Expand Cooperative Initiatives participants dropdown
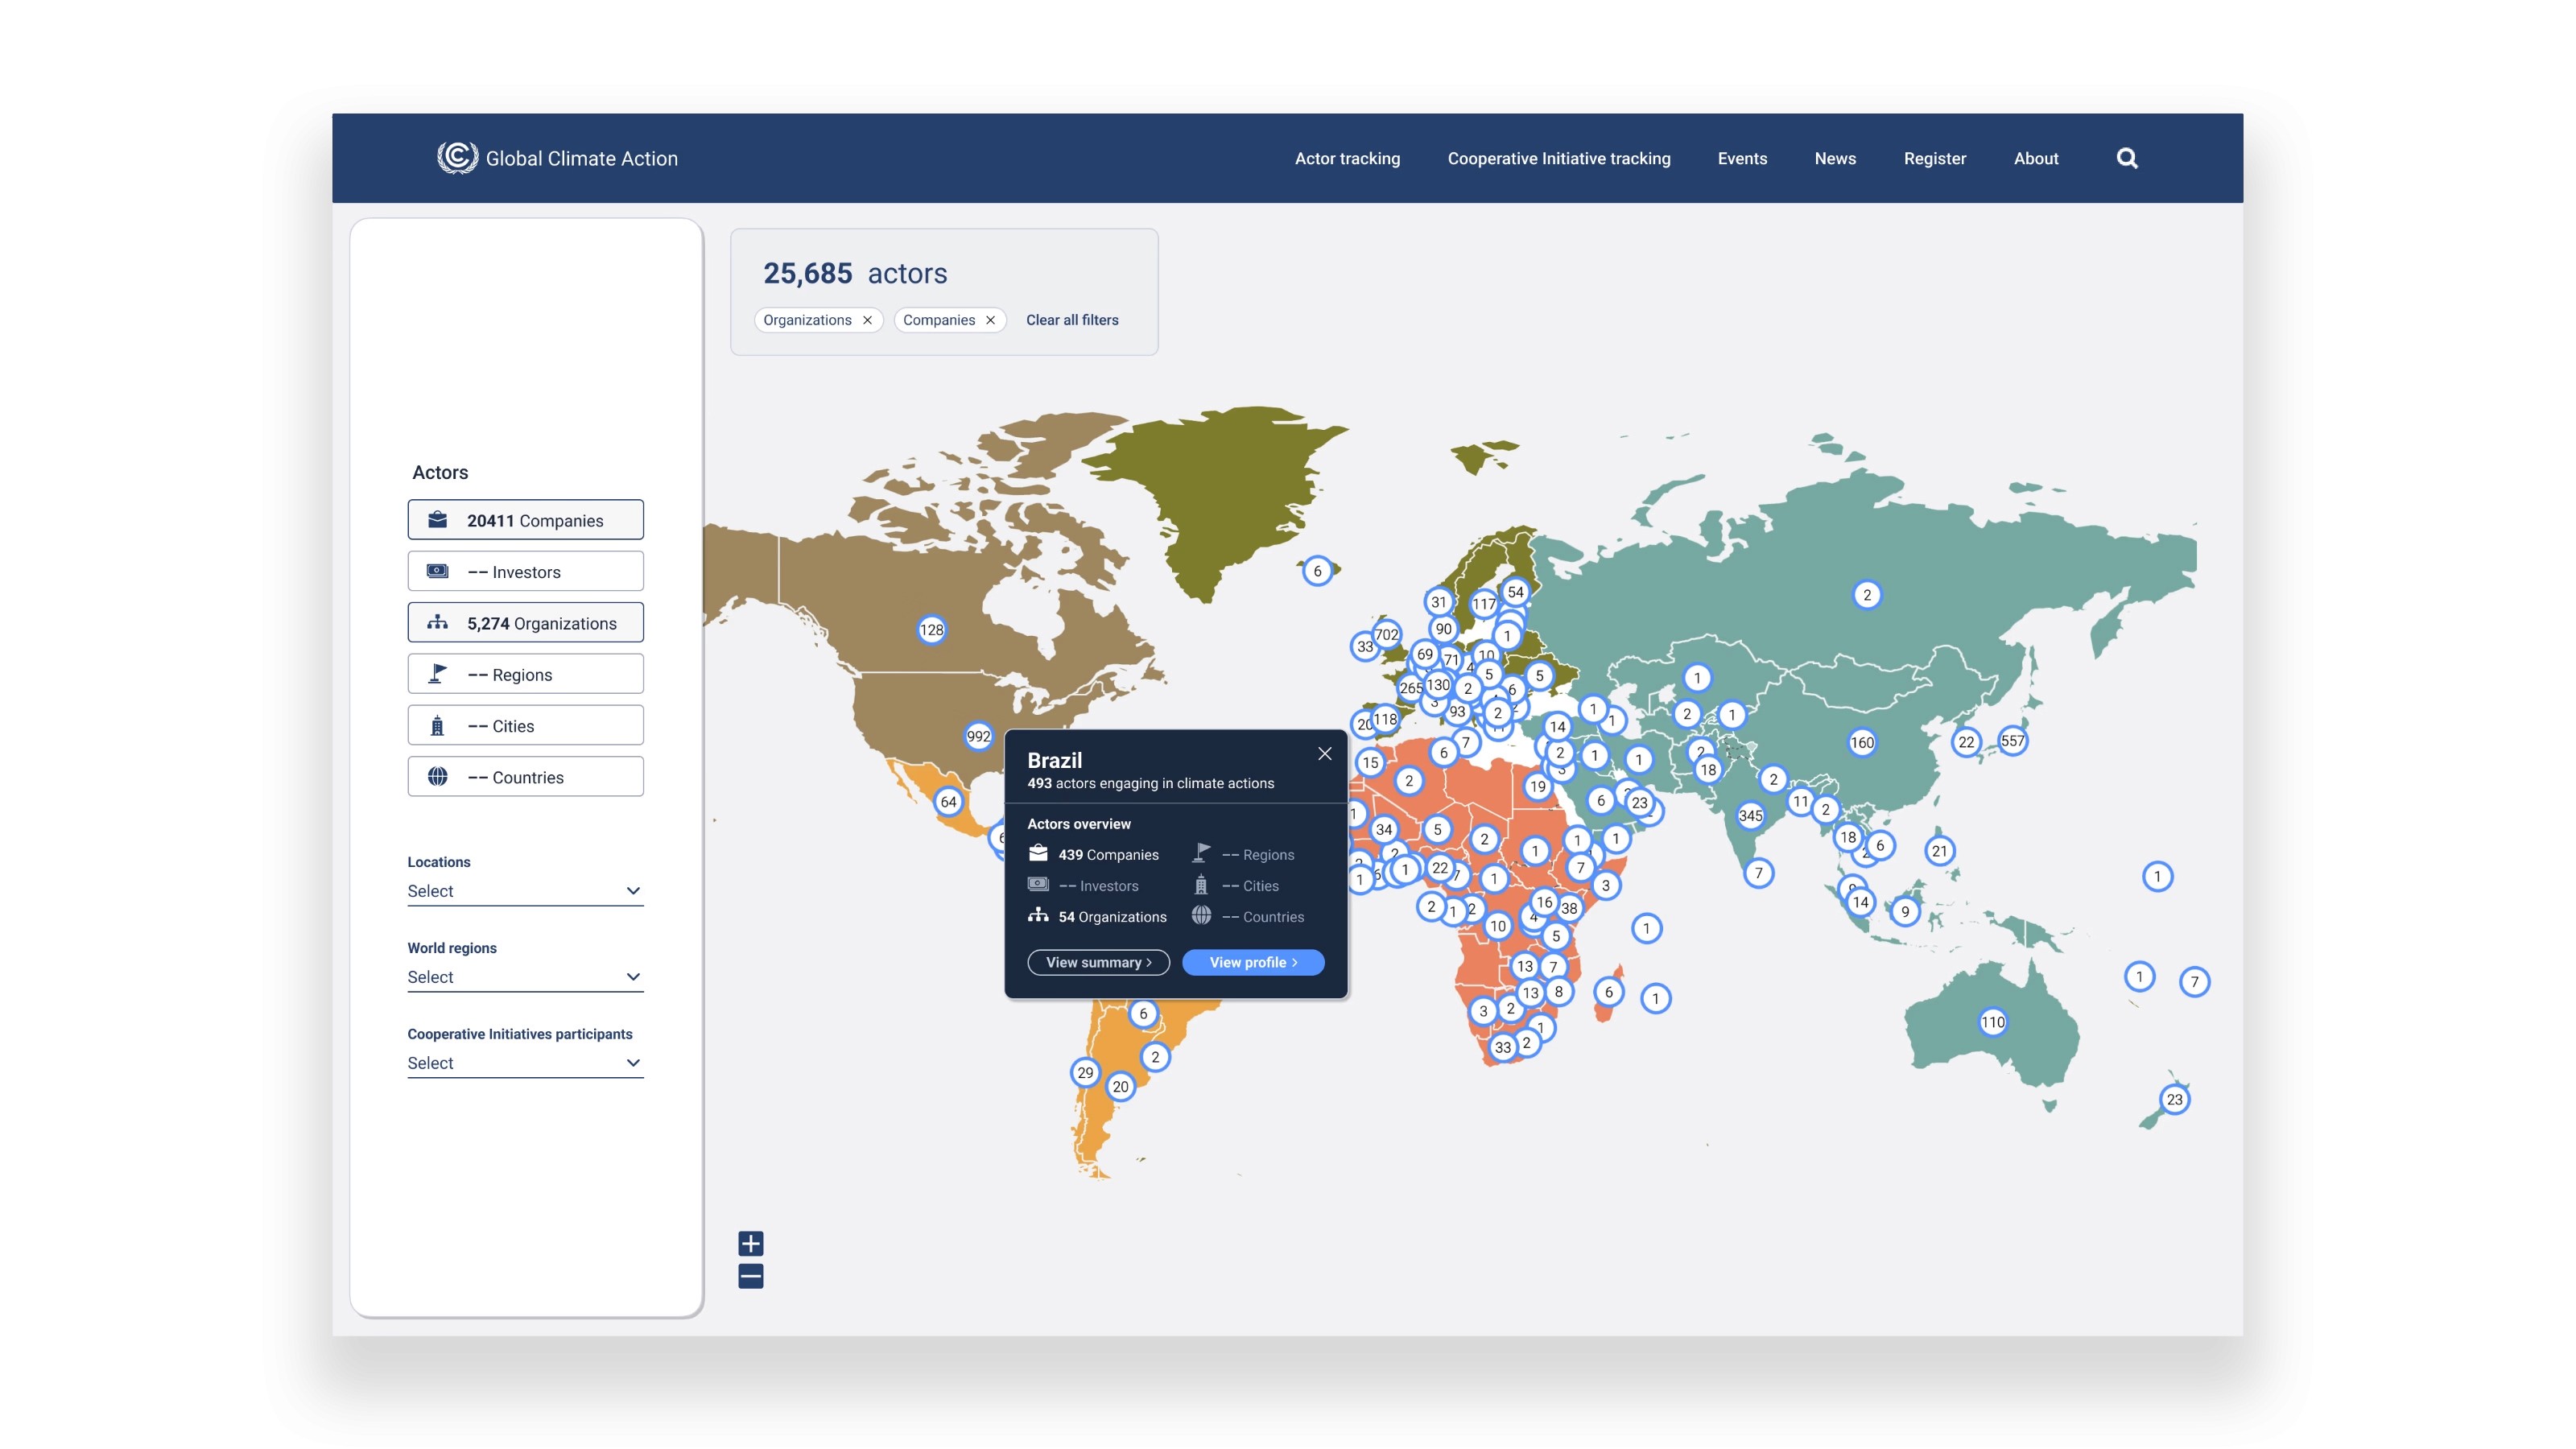 (525, 1063)
